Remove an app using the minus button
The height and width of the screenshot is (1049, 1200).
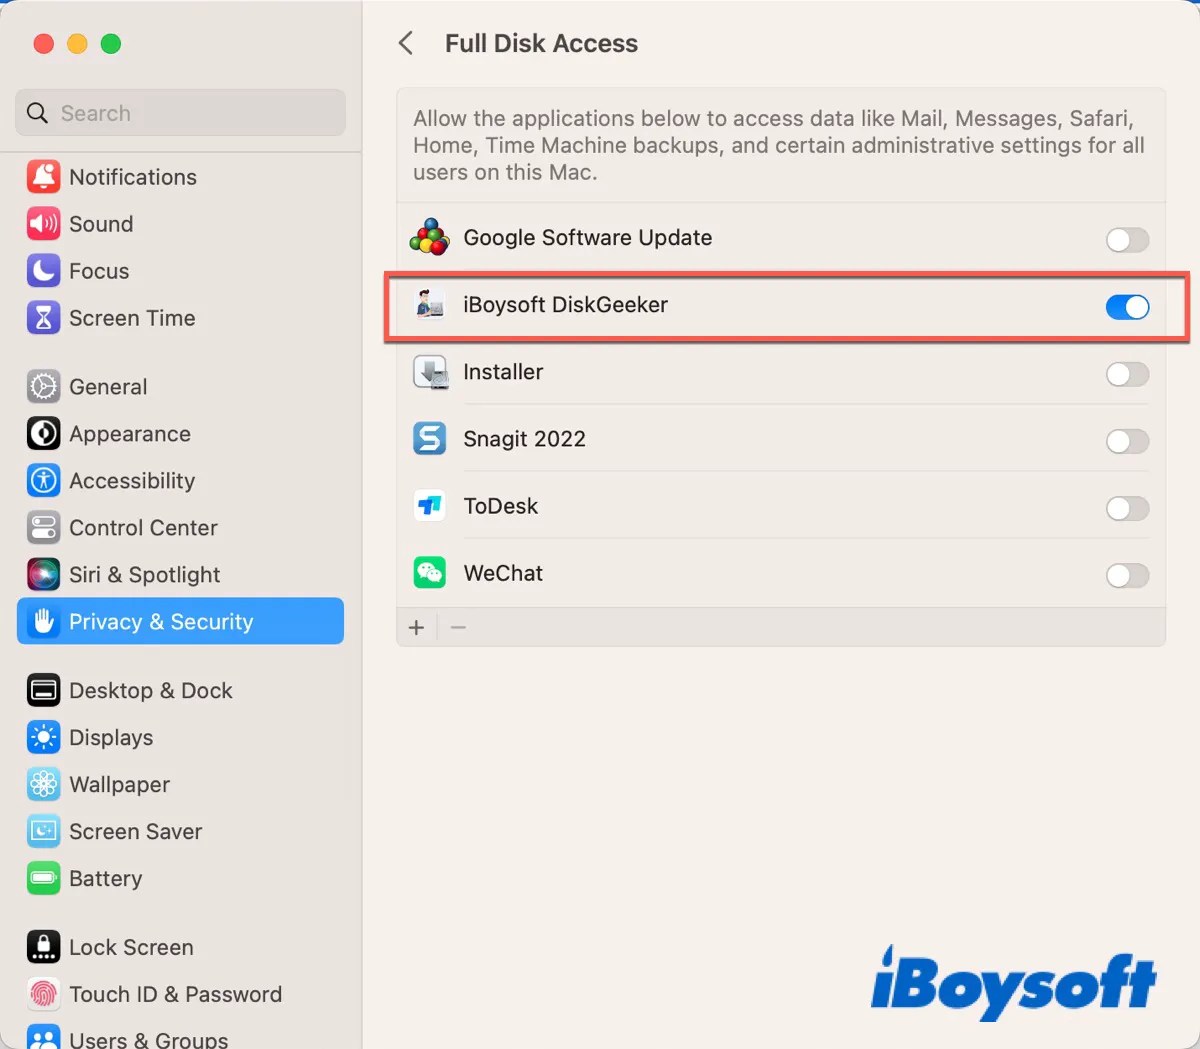point(458,627)
